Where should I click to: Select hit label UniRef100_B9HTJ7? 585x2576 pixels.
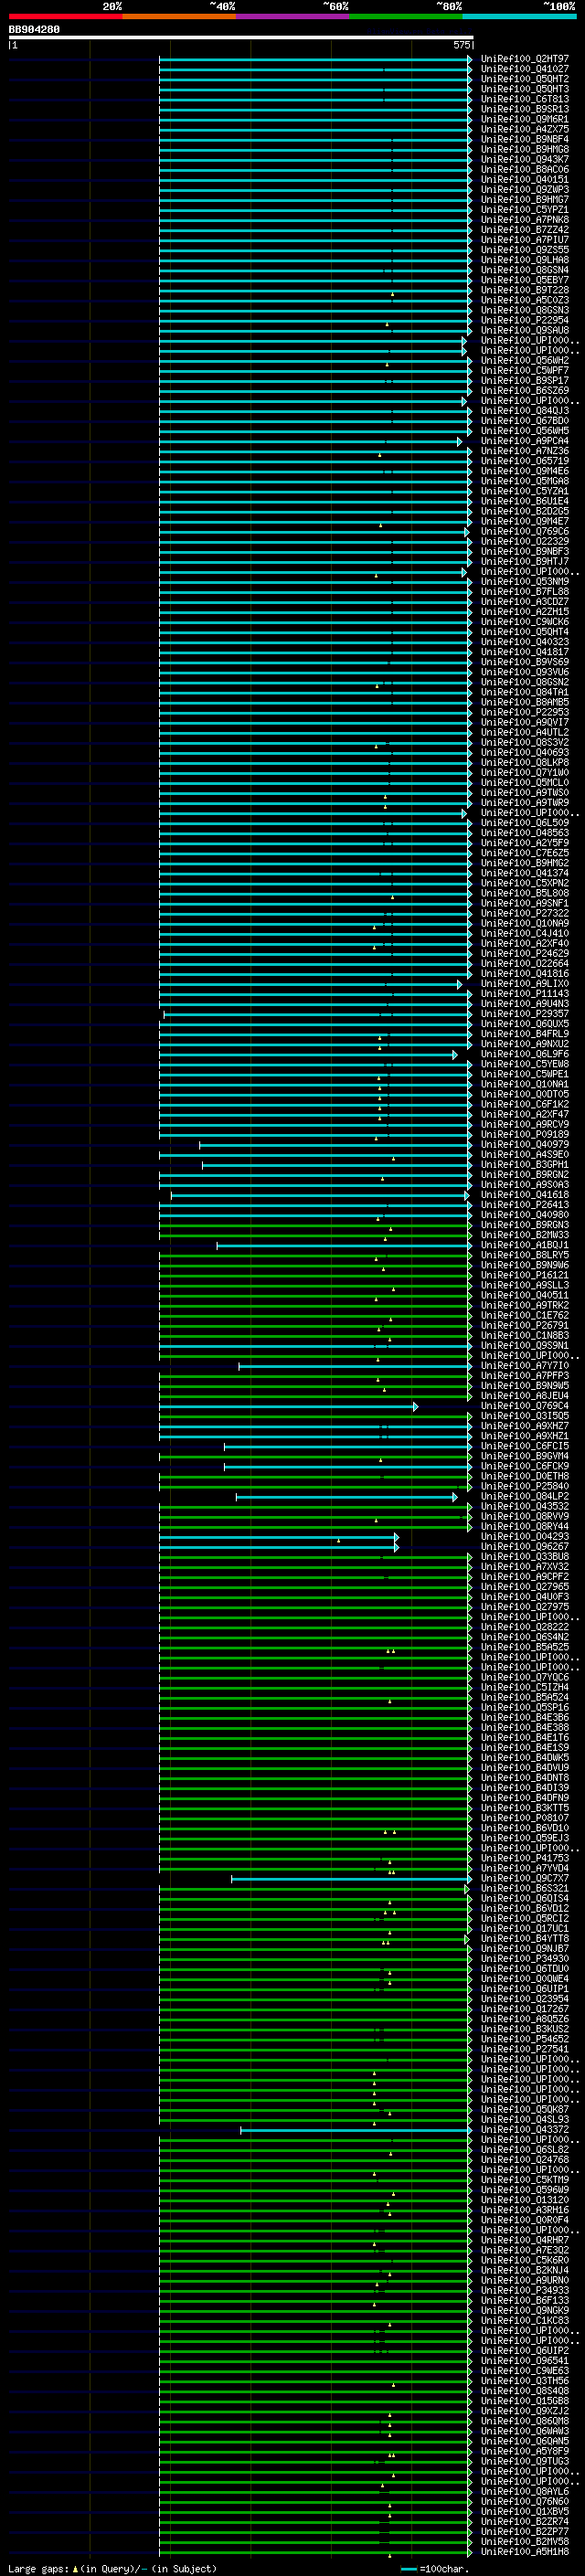[x=525, y=562]
